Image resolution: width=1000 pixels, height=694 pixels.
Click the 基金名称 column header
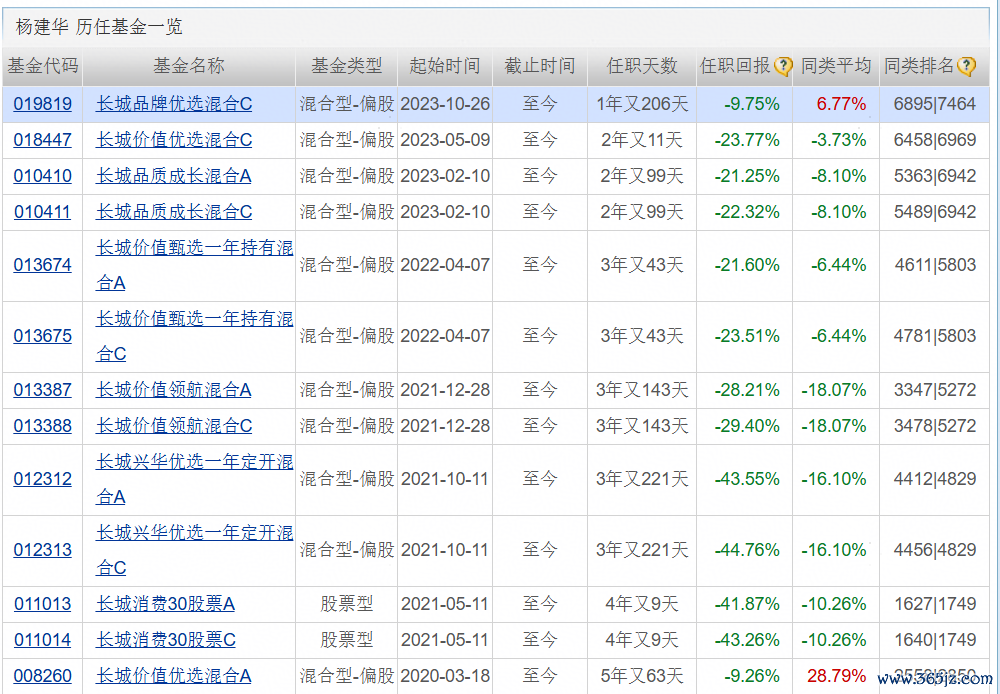[189, 66]
